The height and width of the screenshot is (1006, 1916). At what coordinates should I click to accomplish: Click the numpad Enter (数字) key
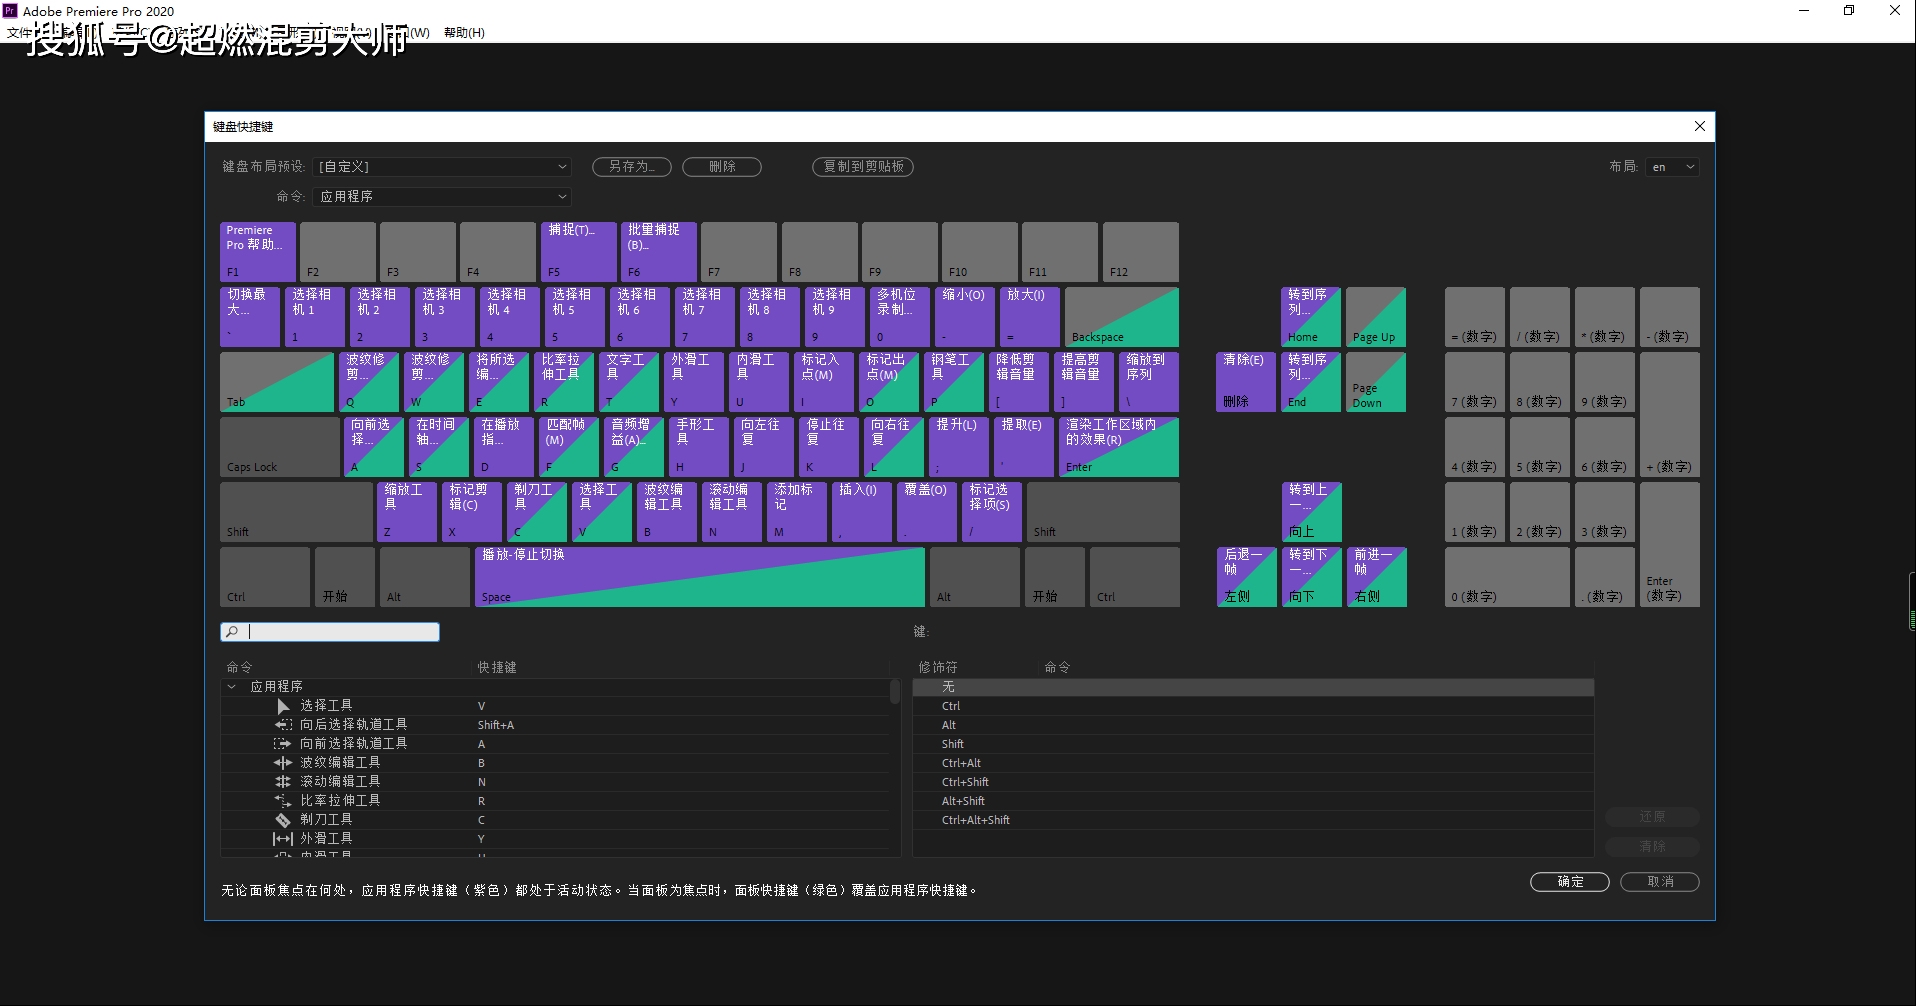[x=1670, y=545]
